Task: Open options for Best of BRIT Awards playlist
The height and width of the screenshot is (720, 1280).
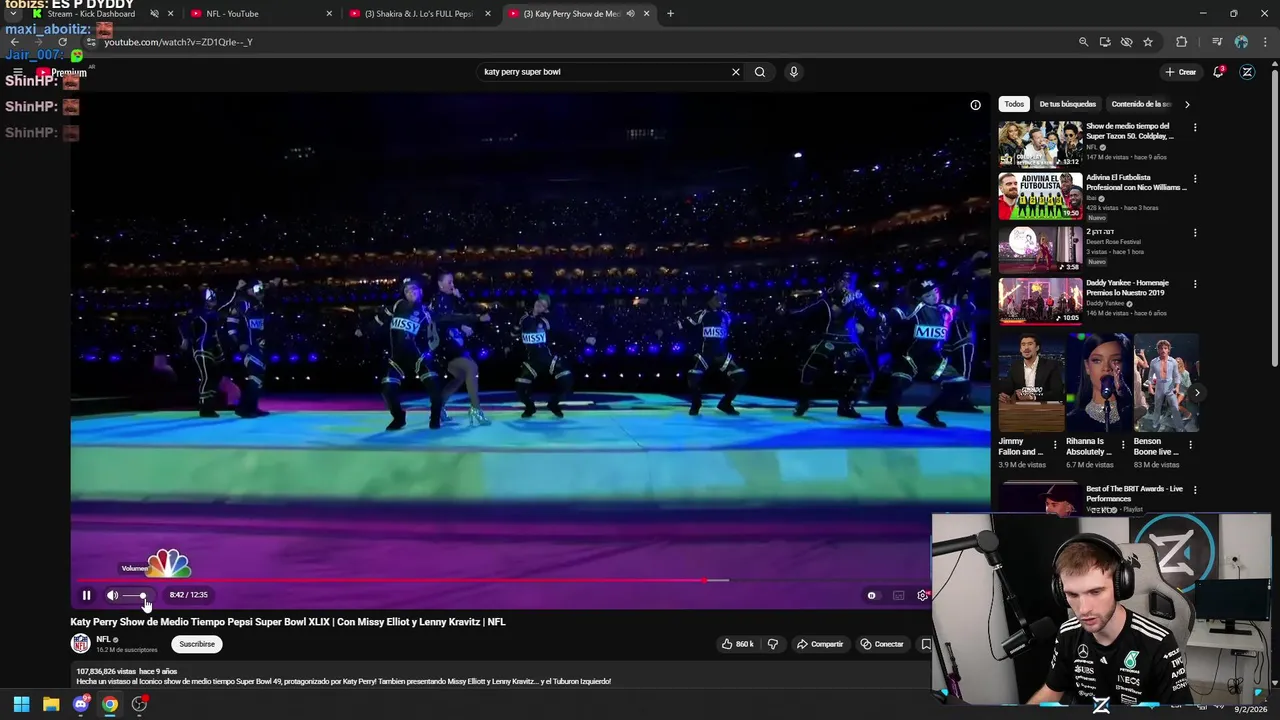Action: [x=1194, y=490]
